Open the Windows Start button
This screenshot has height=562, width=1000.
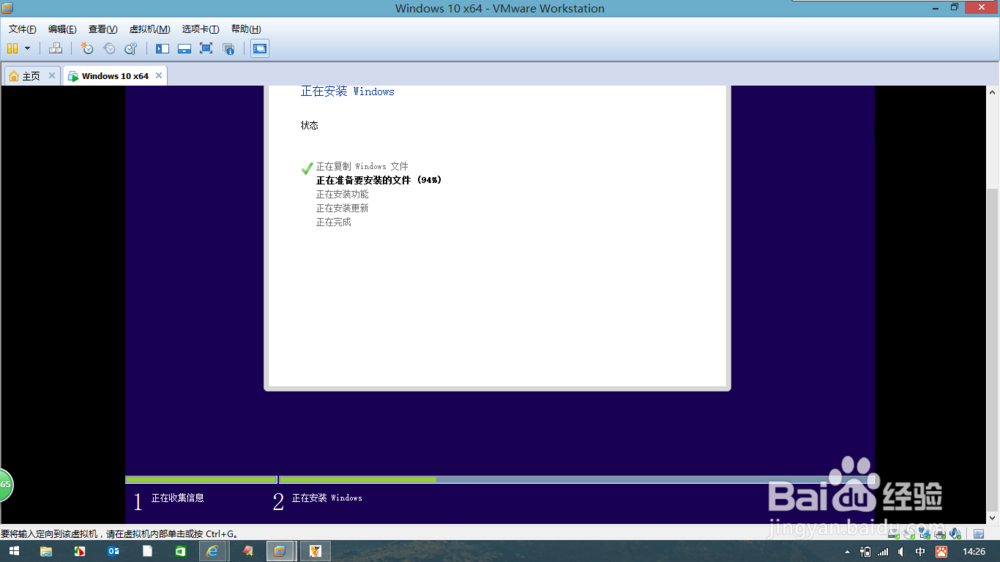[14, 551]
